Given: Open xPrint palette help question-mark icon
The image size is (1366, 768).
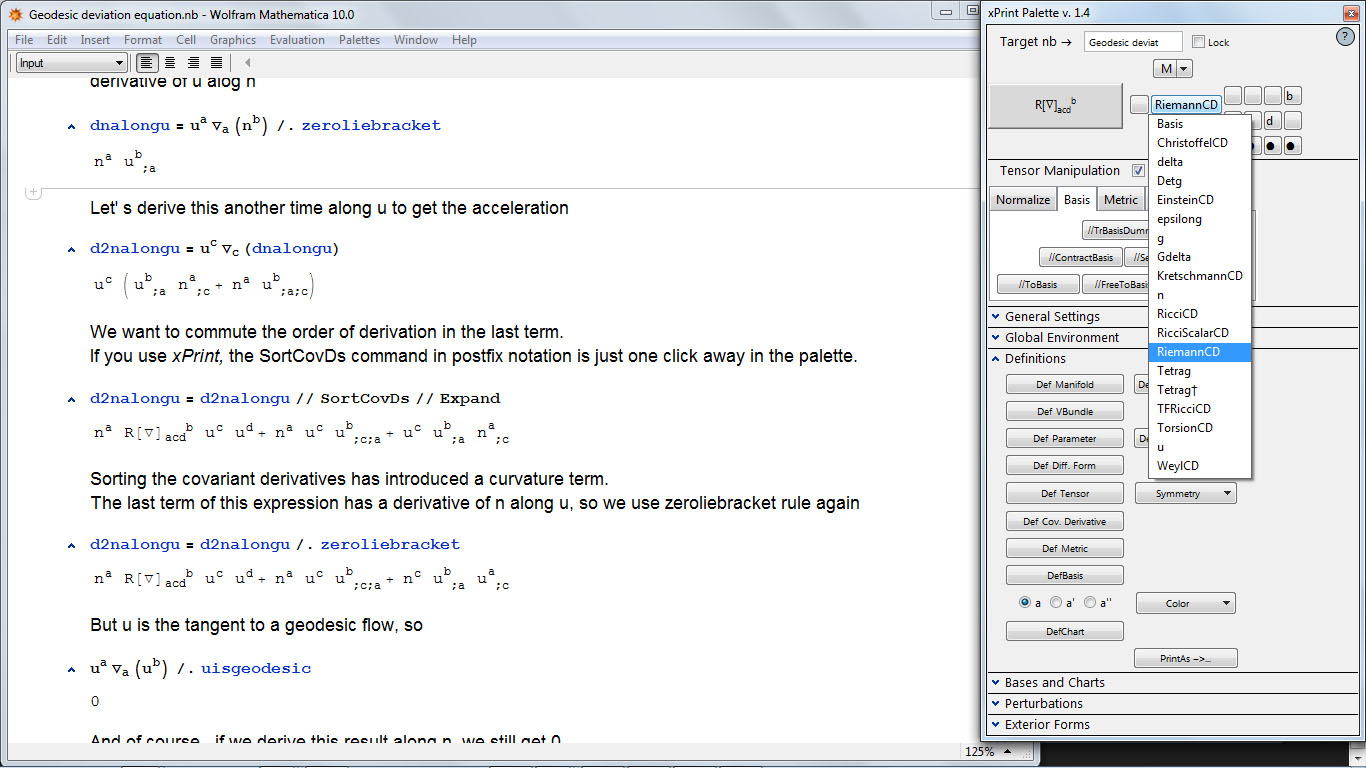Looking at the screenshot, I should coord(1345,37).
